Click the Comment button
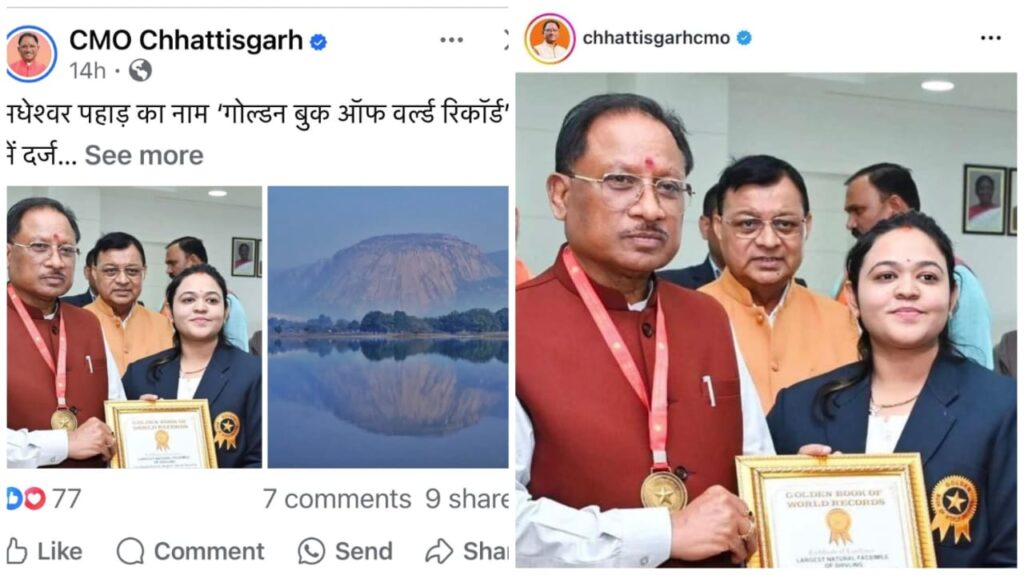The width and height of the screenshot is (1024, 575). [191, 551]
